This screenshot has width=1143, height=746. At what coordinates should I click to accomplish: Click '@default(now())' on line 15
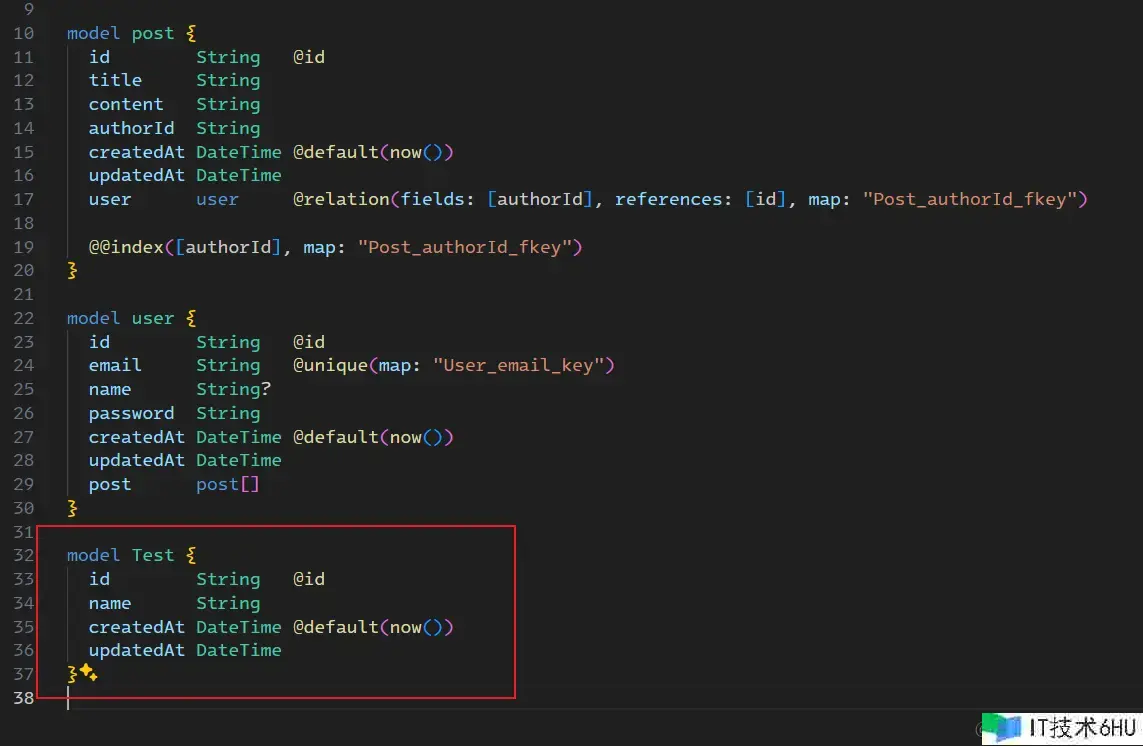pos(373,152)
